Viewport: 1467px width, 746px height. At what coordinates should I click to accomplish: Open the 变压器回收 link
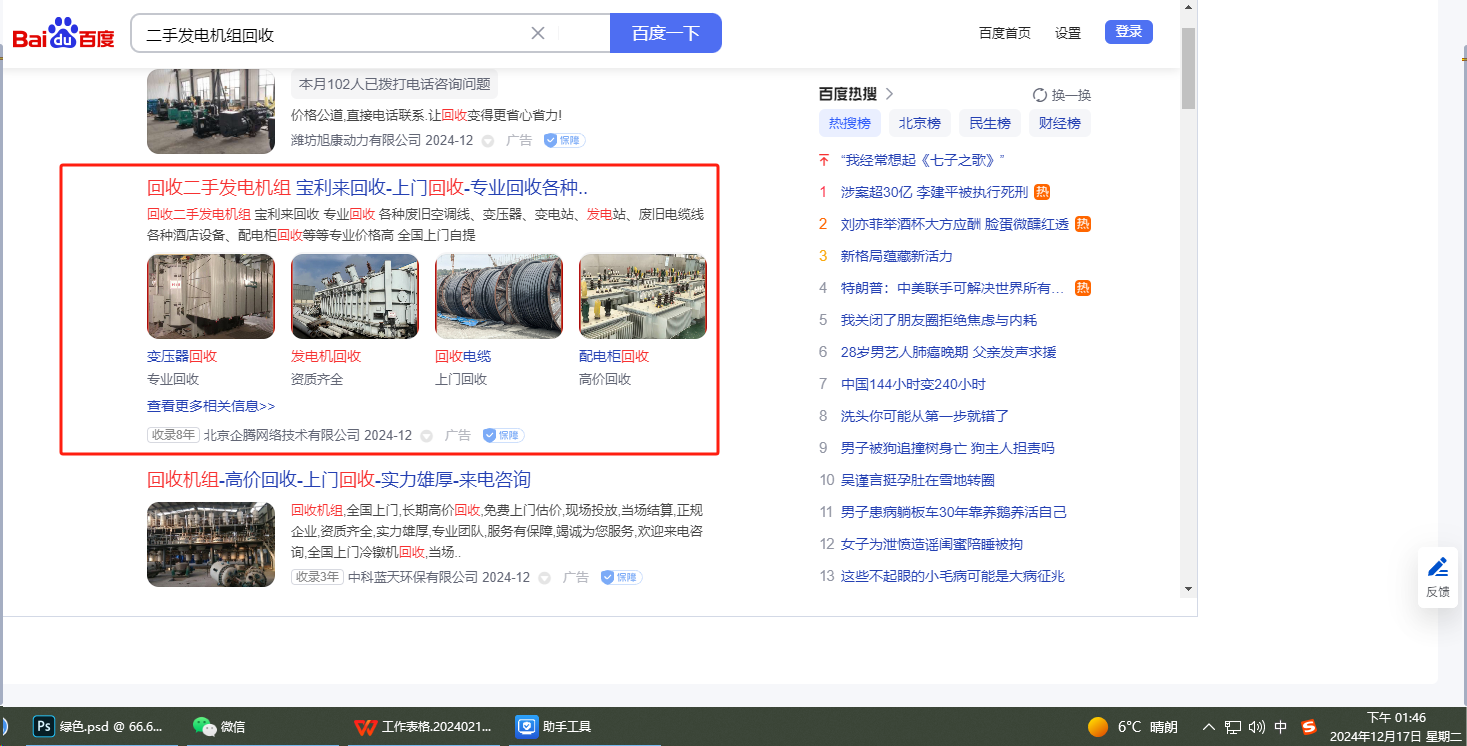click(182, 356)
